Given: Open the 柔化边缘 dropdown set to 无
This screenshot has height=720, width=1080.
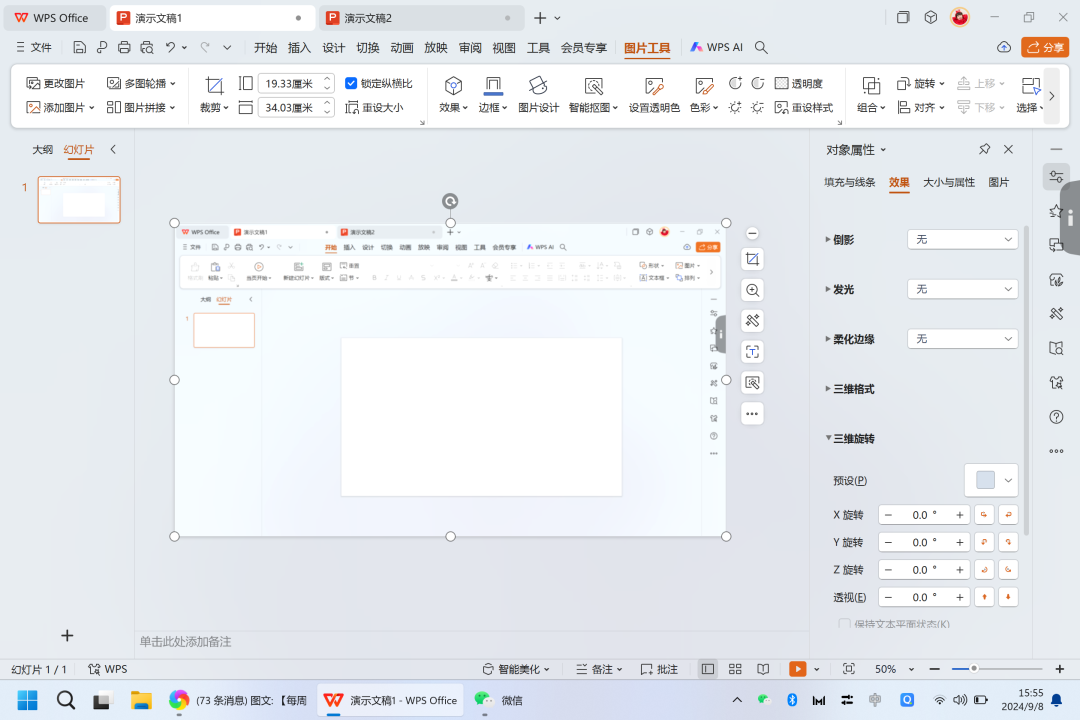Looking at the screenshot, I should coord(962,339).
